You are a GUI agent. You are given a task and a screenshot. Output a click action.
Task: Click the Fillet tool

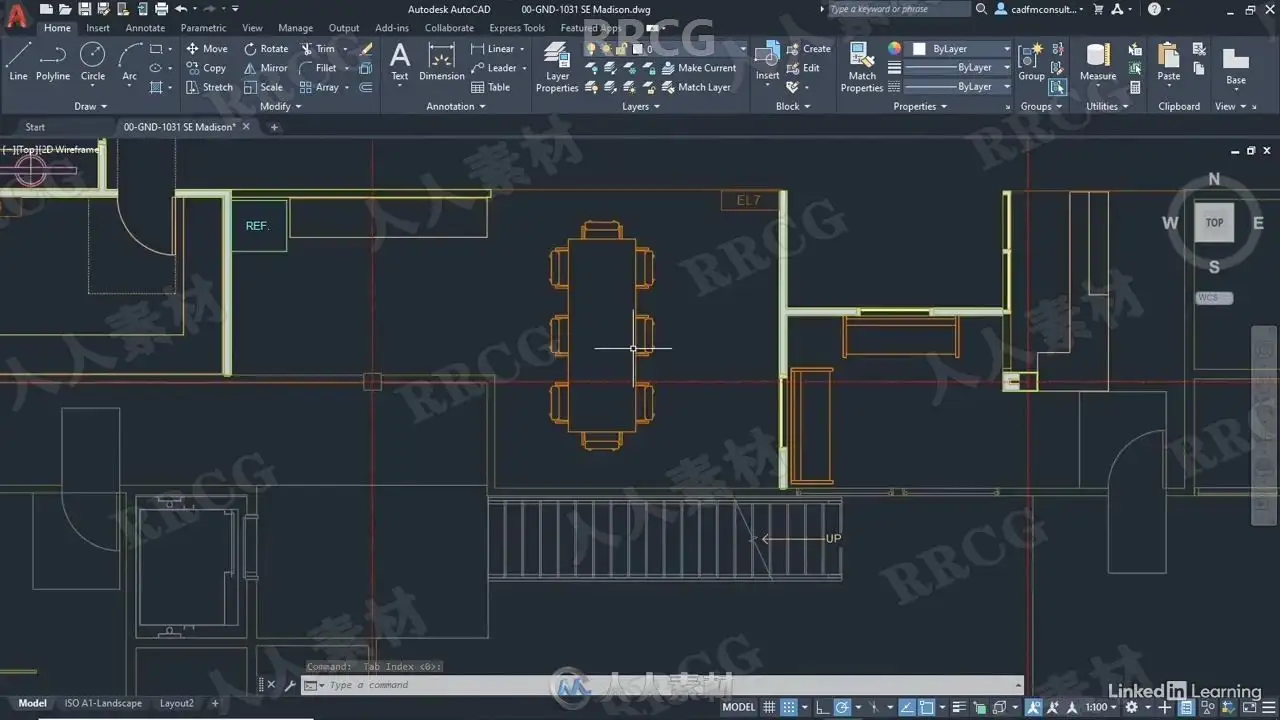pyautogui.click(x=318, y=68)
